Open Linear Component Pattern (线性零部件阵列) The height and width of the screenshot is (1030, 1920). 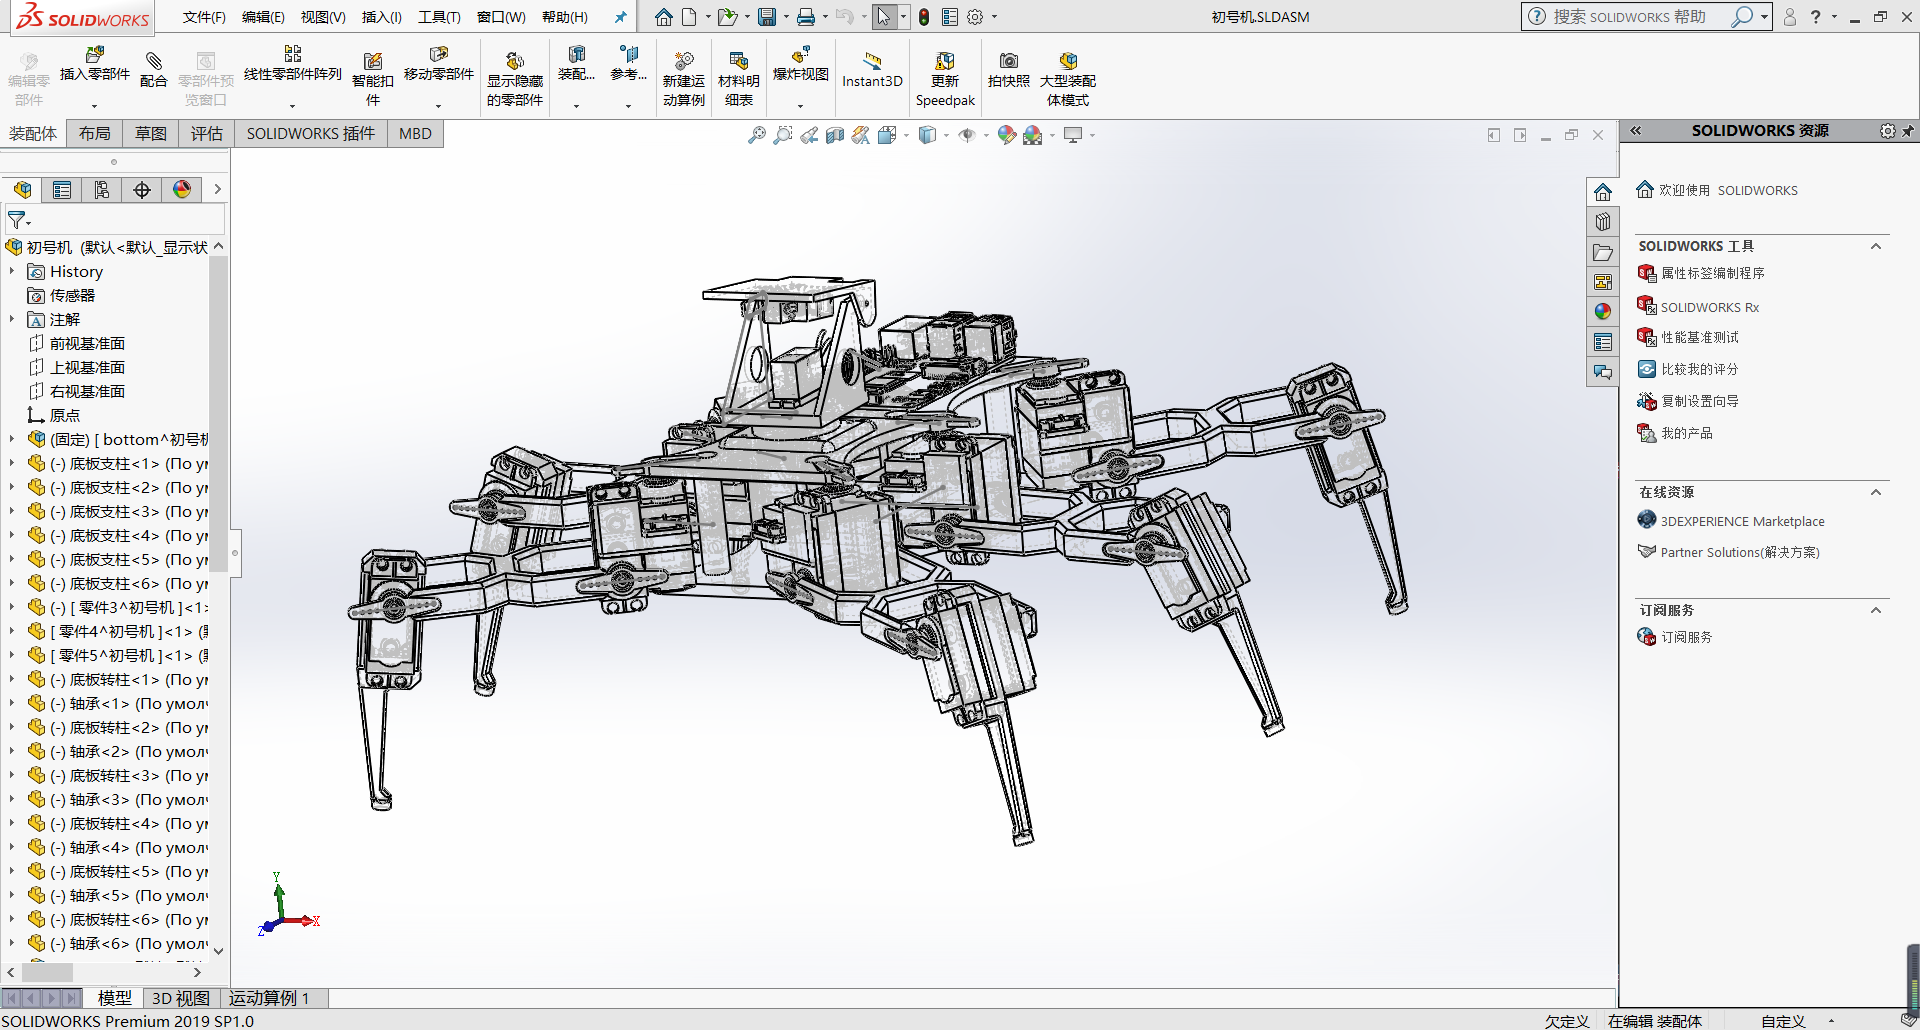[292, 64]
